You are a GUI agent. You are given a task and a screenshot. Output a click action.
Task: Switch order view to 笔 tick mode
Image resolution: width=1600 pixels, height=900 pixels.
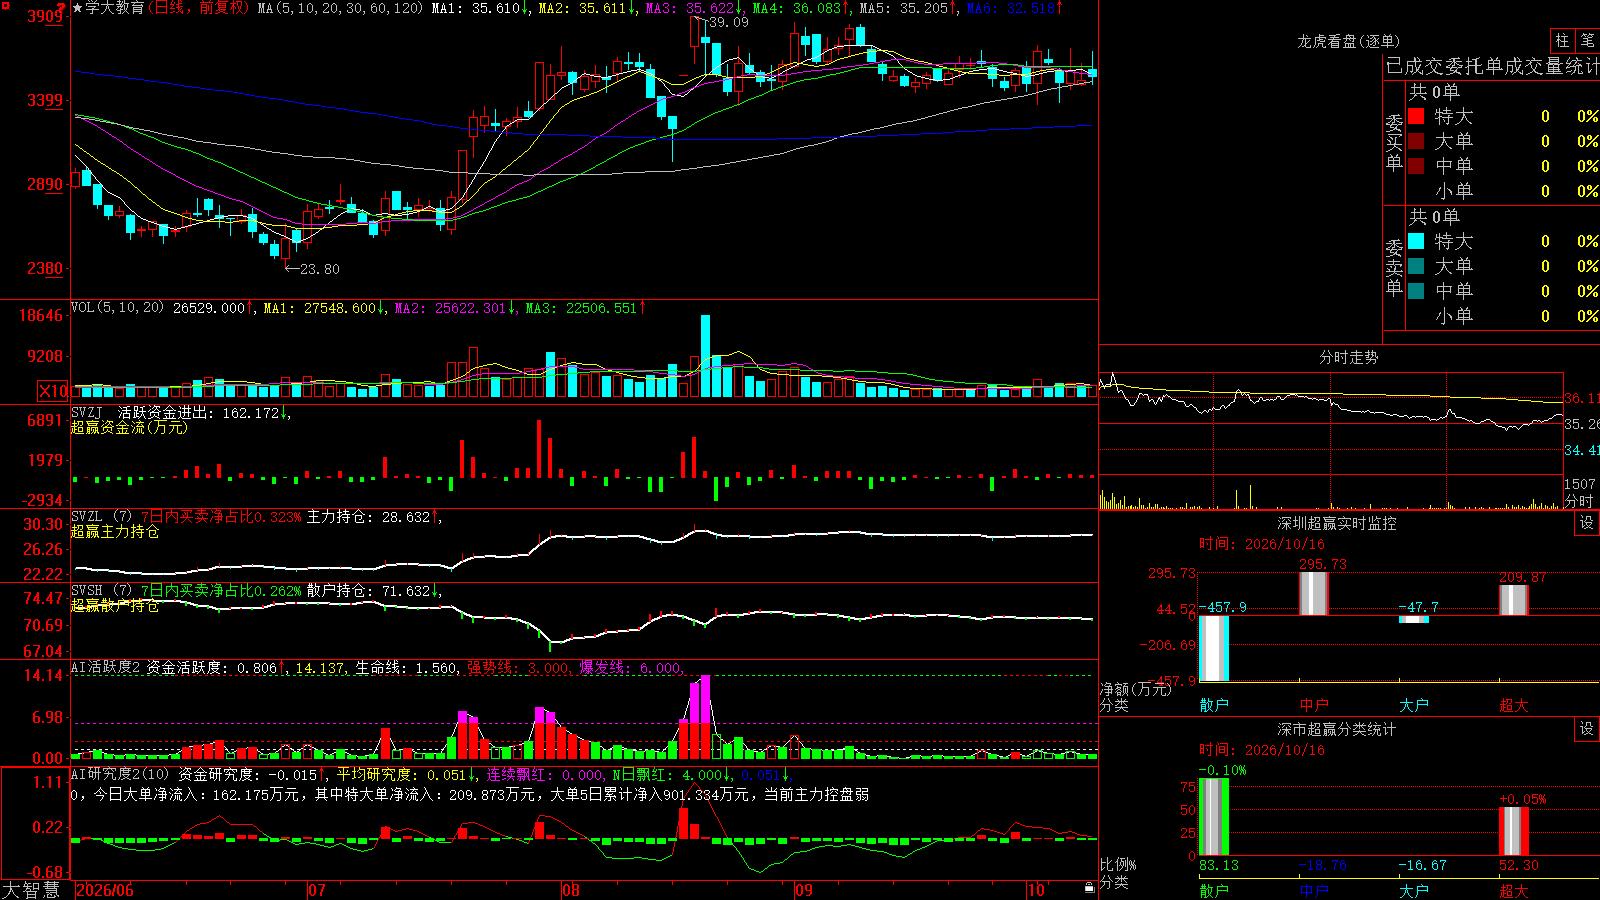(x=1587, y=41)
